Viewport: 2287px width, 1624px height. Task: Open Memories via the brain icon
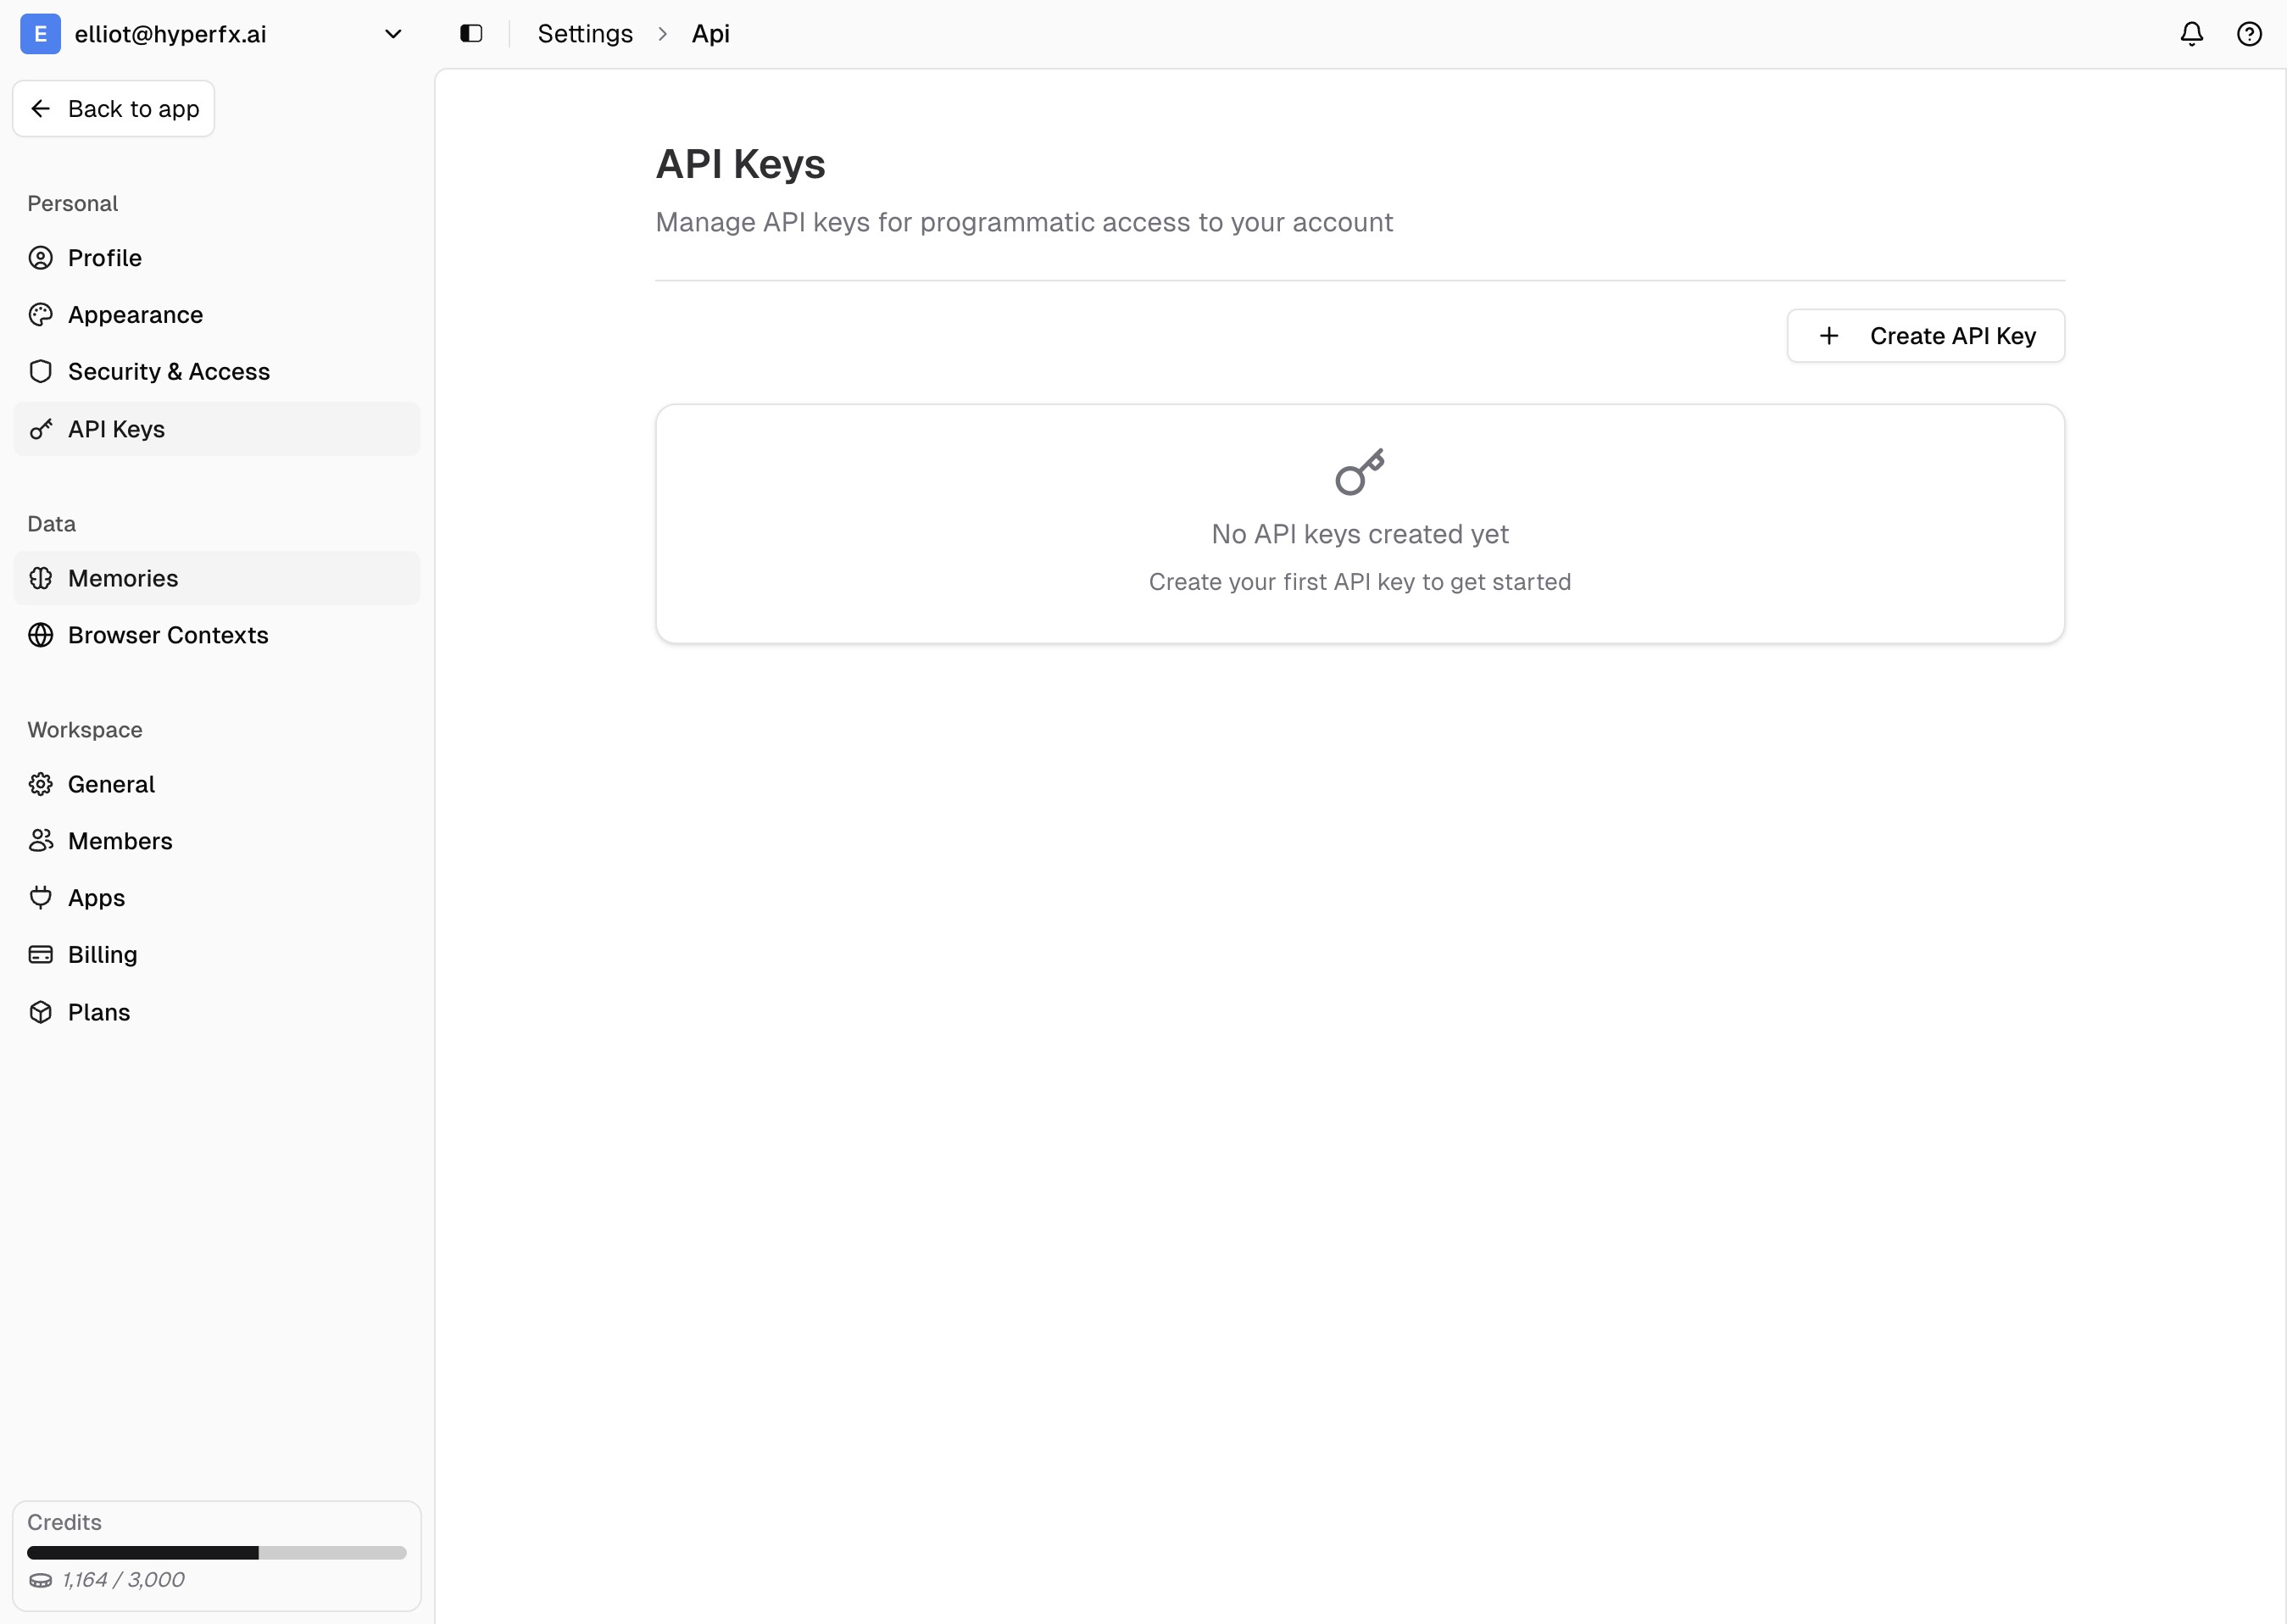click(40, 578)
